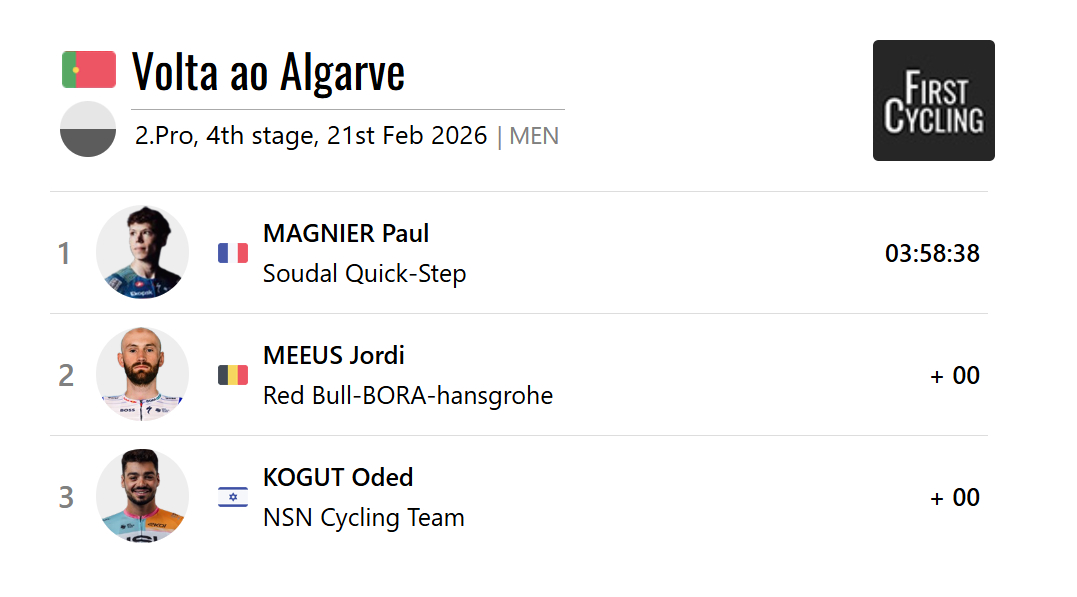
Task: Open Paul Magnier's rider photo
Action: [x=142, y=252]
